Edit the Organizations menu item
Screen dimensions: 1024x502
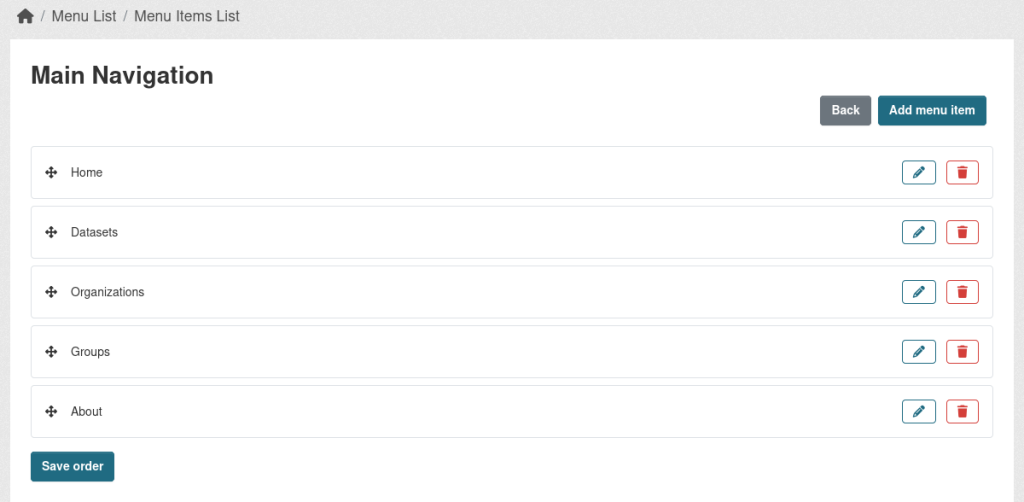(918, 292)
